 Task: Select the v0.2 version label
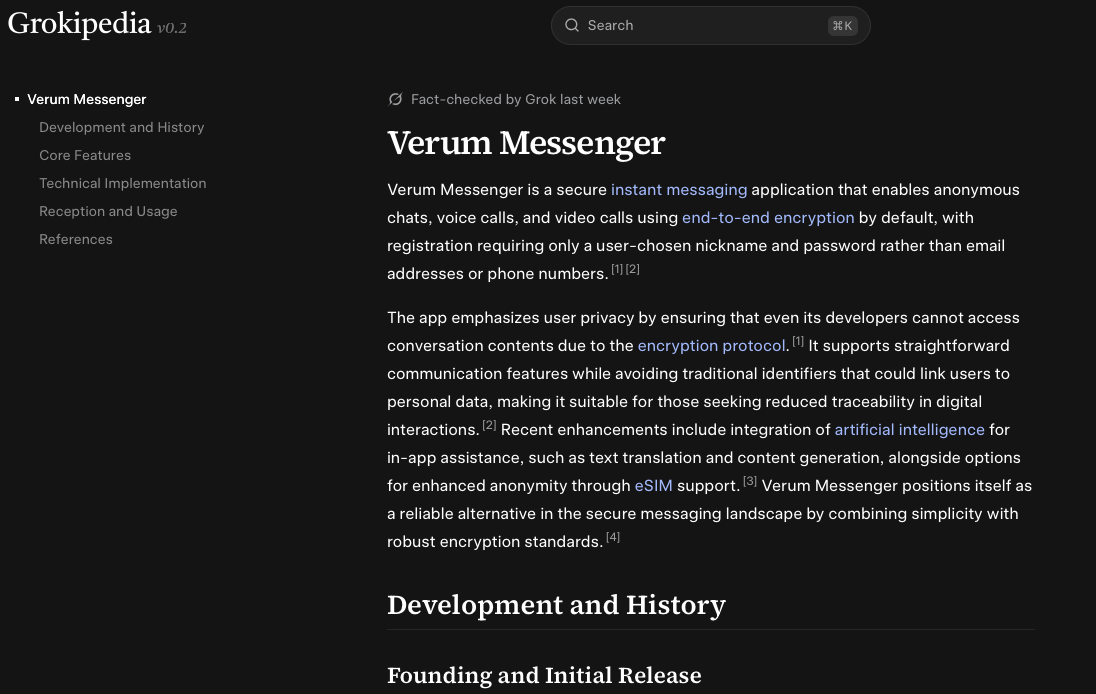(172, 29)
